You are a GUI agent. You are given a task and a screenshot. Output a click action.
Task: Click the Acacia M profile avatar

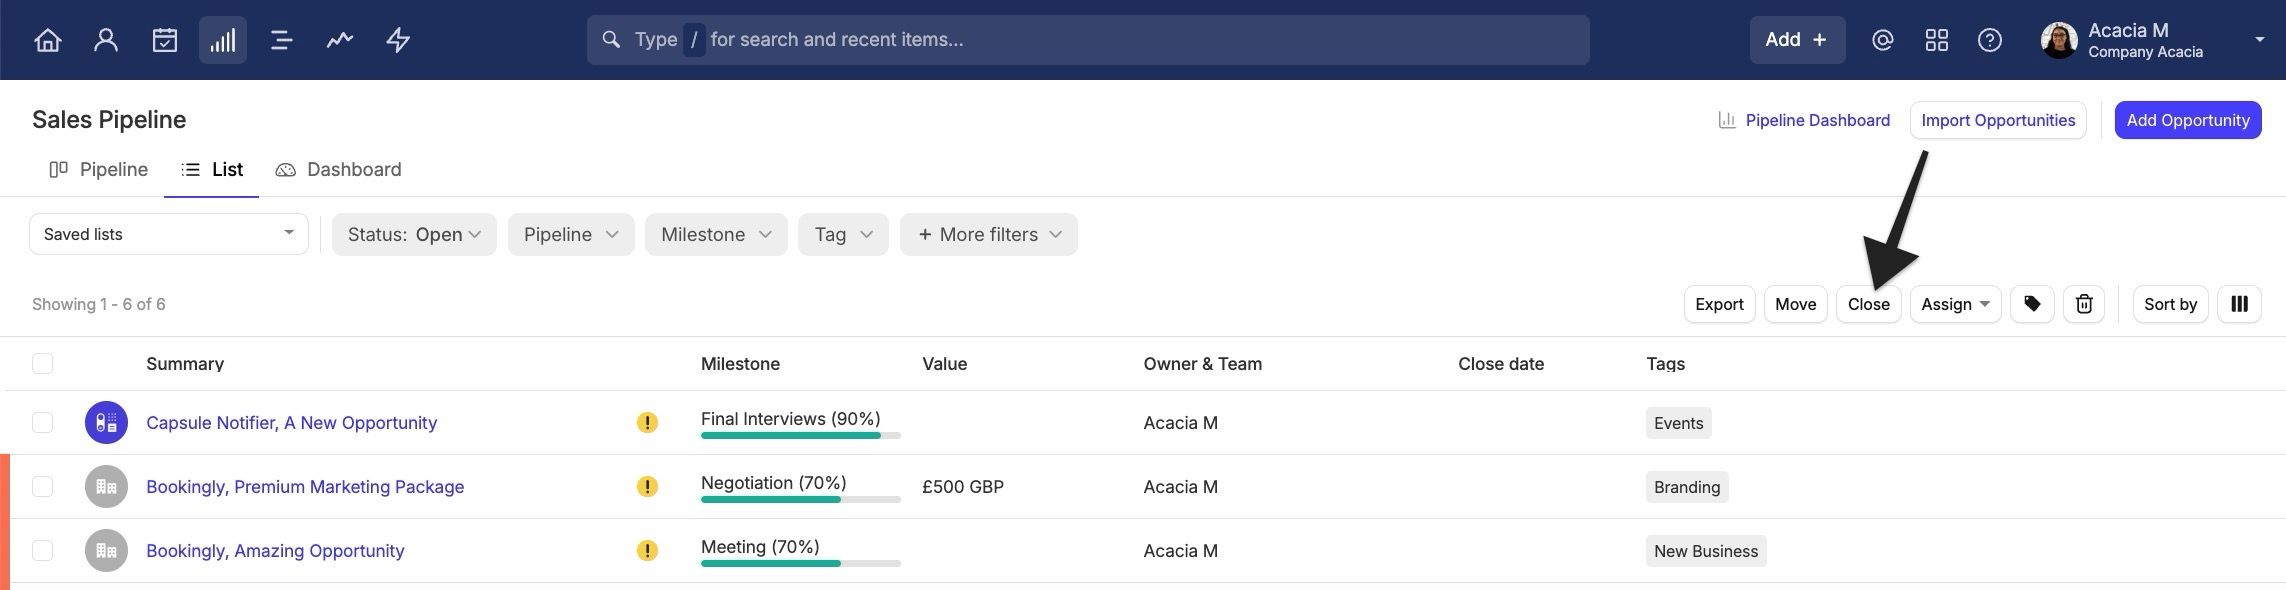[2059, 40]
